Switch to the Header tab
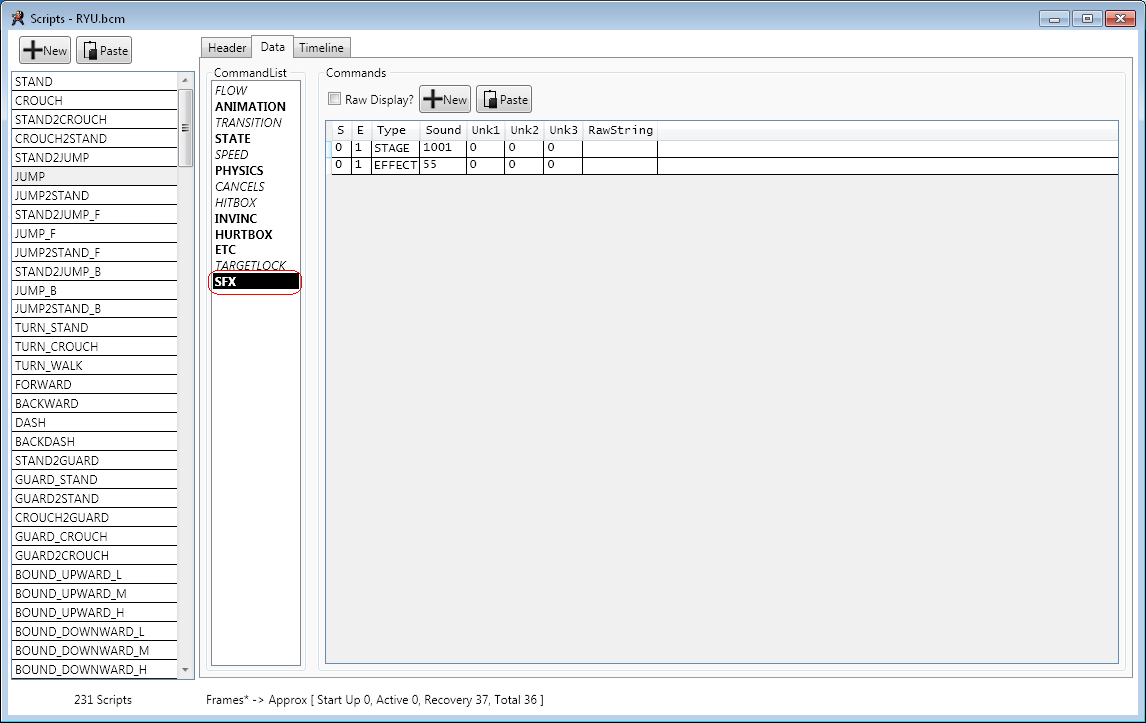Viewport: 1146px width, 723px height. [x=227, y=48]
